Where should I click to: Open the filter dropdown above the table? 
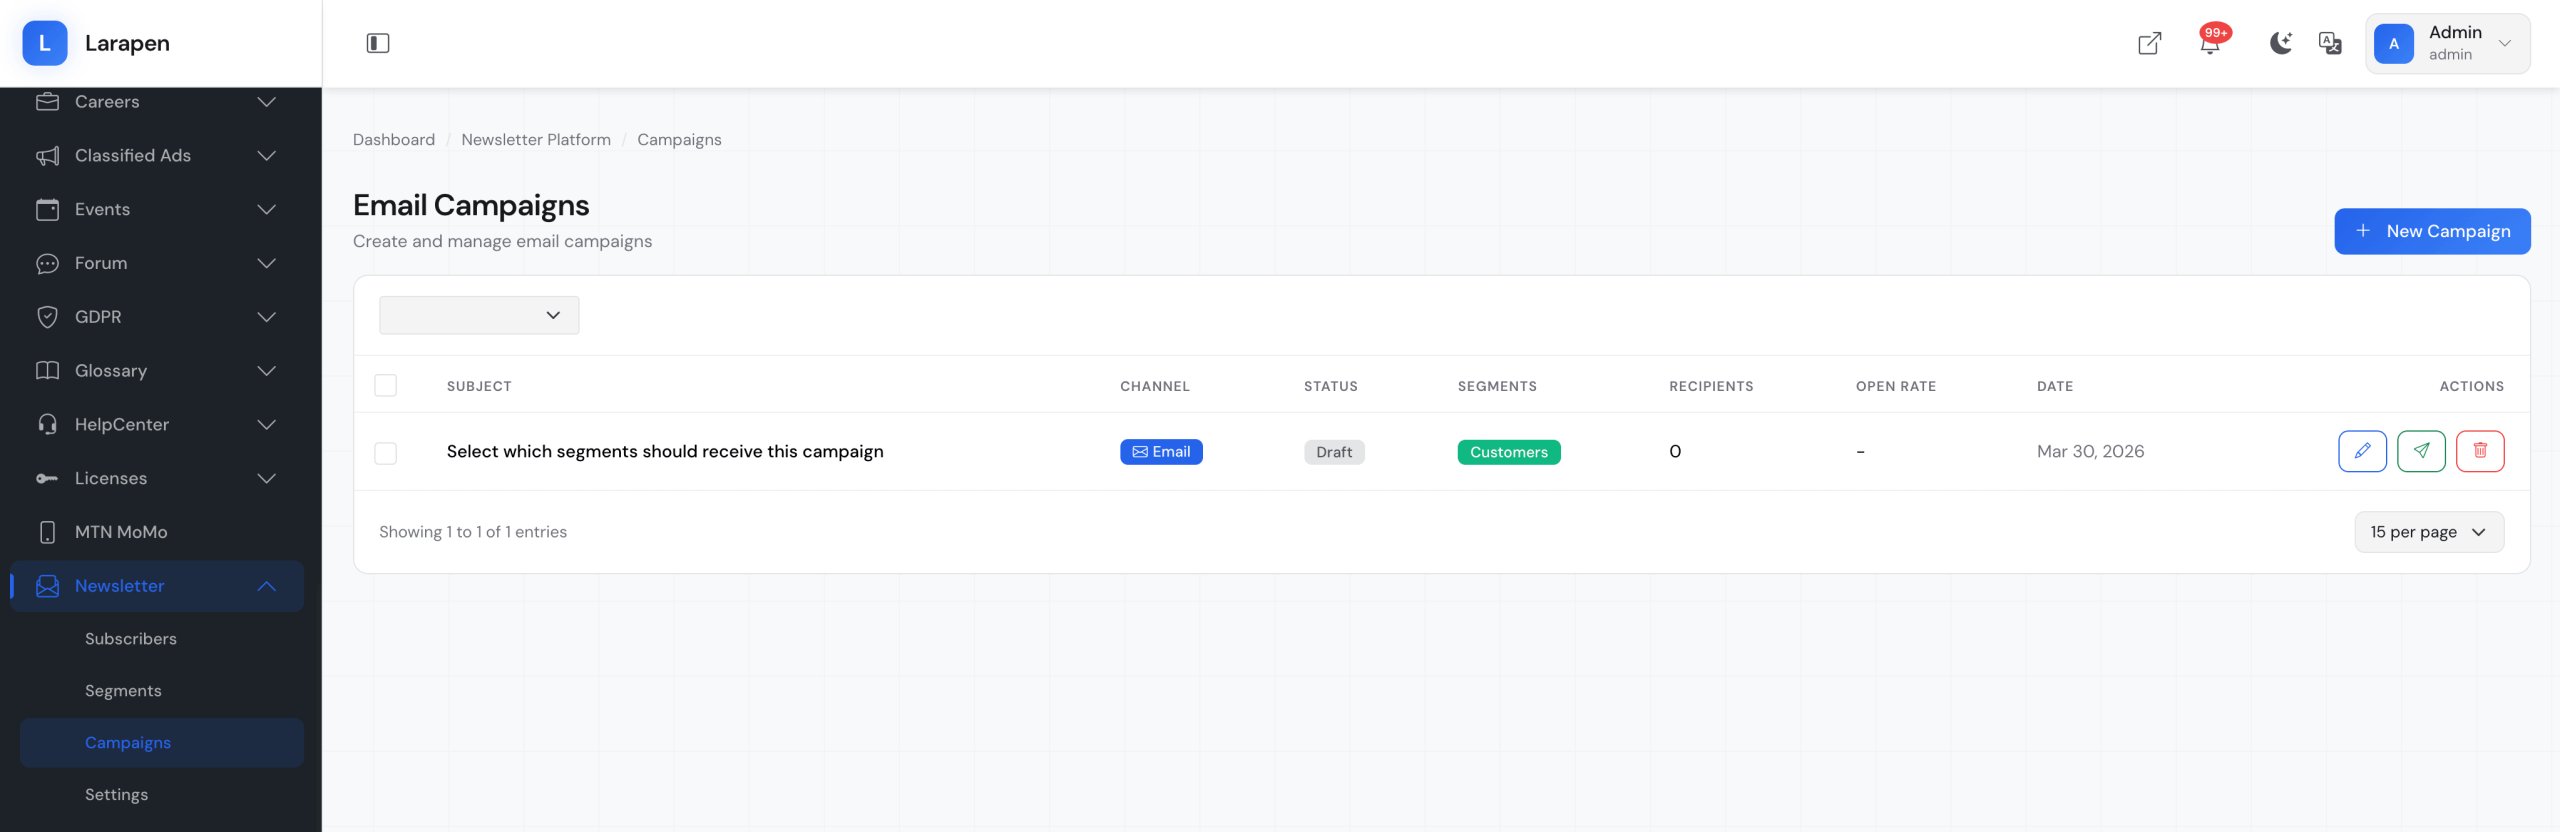point(479,315)
